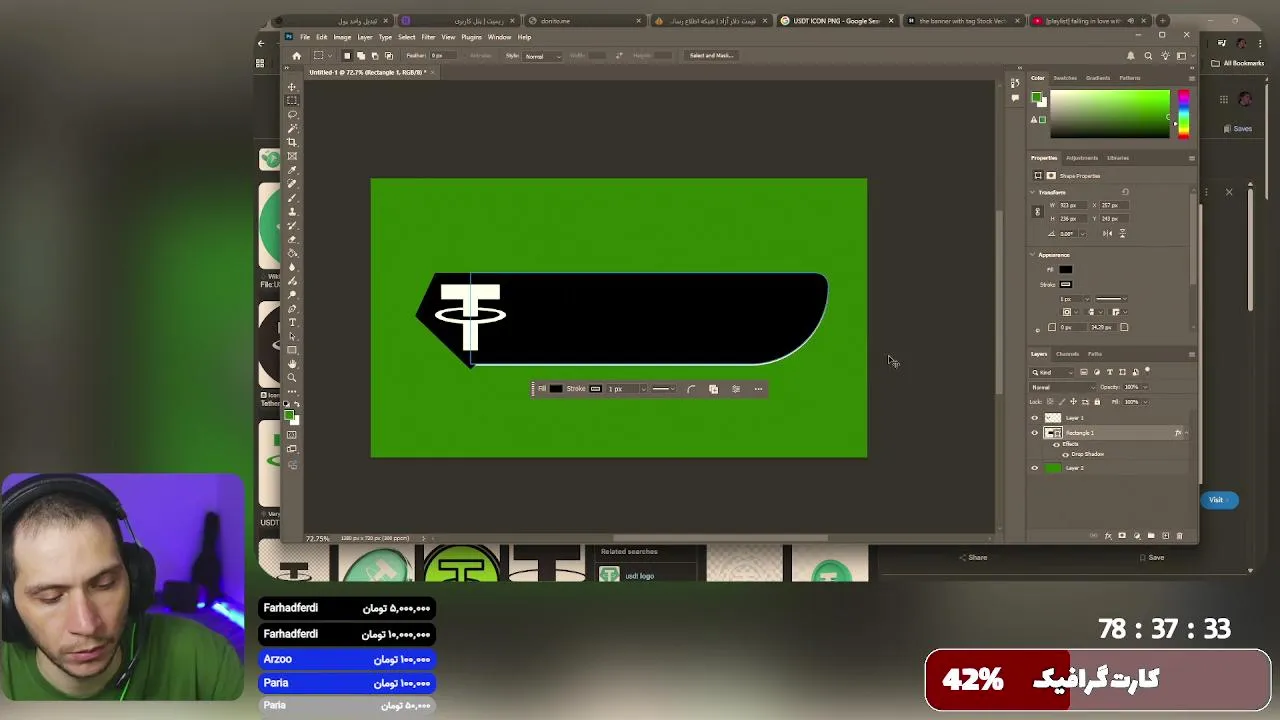Toggle the layer filter on/off switch
Image resolution: width=1280 pixels, height=720 pixels.
(1147, 370)
